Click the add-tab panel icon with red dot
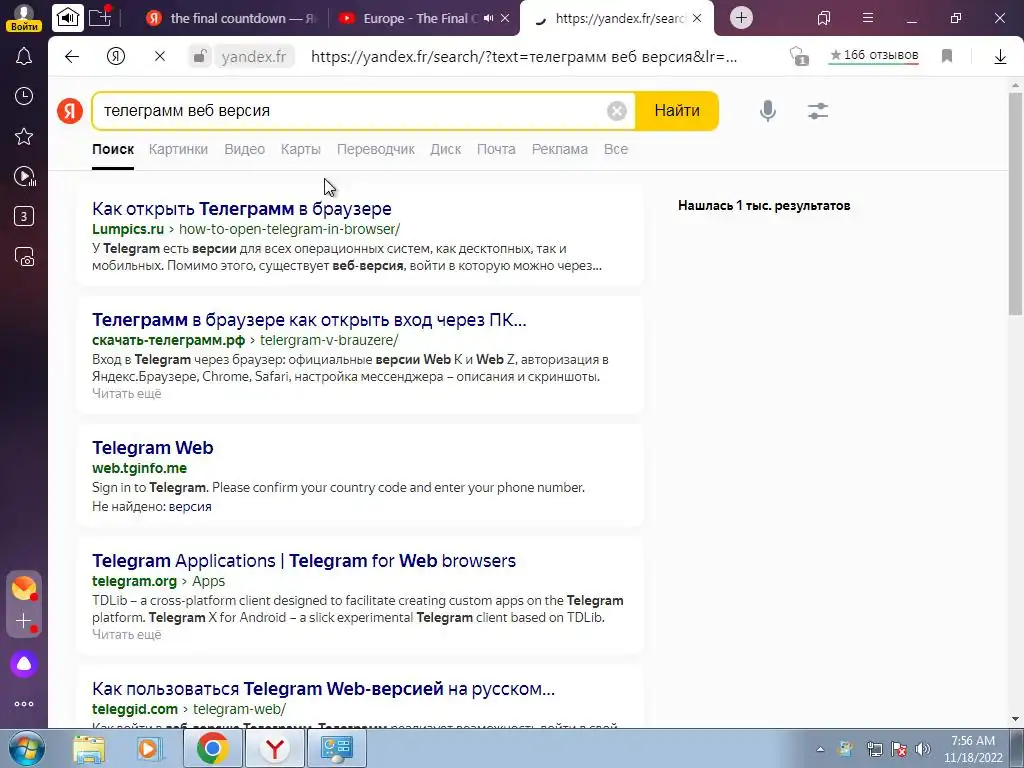Viewport: 1024px width, 768px height. pos(101,17)
